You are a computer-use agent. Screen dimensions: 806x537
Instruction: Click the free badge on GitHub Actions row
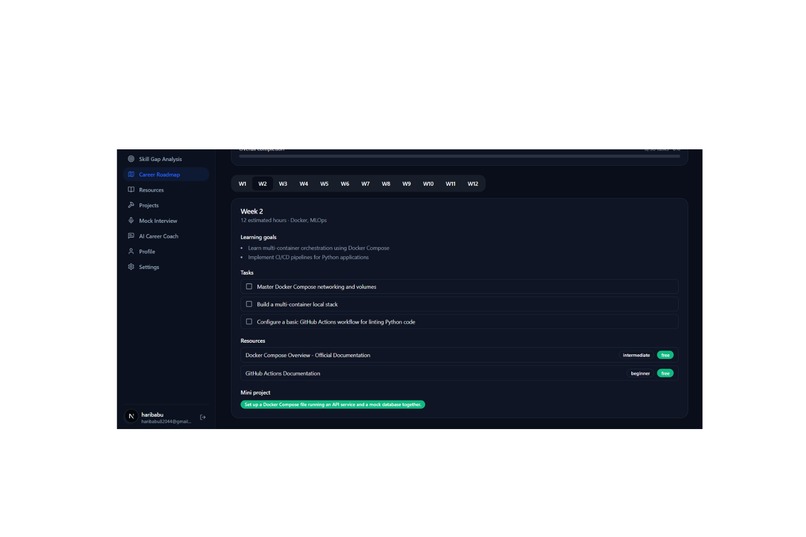(x=665, y=373)
